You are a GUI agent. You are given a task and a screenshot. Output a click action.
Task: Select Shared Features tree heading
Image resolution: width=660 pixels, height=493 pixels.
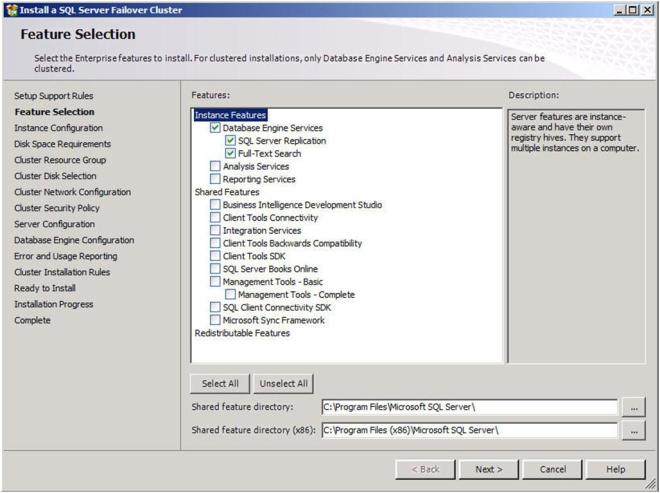[x=227, y=192]
